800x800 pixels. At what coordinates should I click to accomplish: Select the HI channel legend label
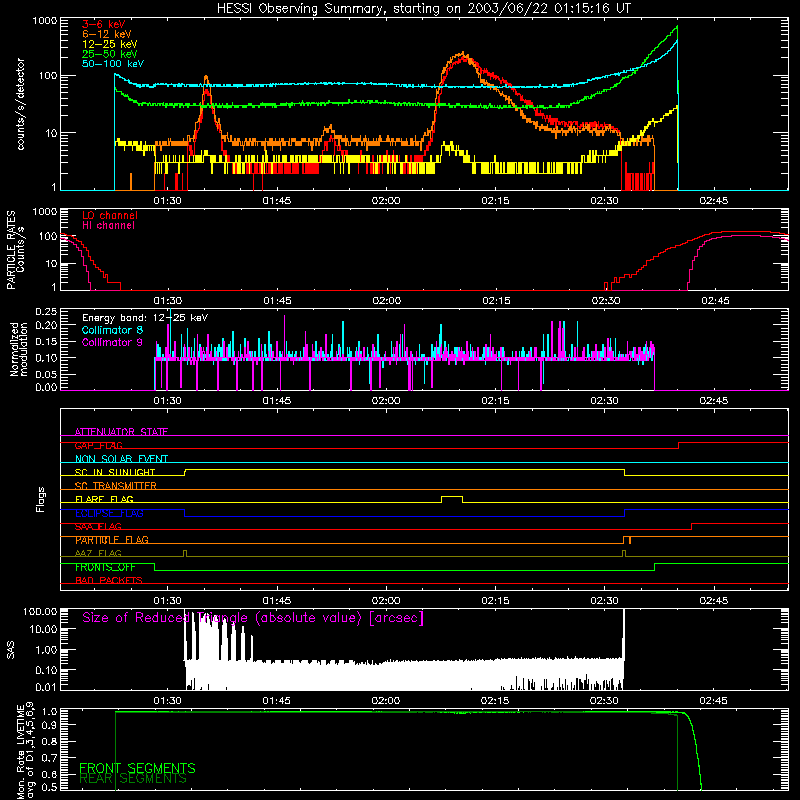tap(108, 226)
